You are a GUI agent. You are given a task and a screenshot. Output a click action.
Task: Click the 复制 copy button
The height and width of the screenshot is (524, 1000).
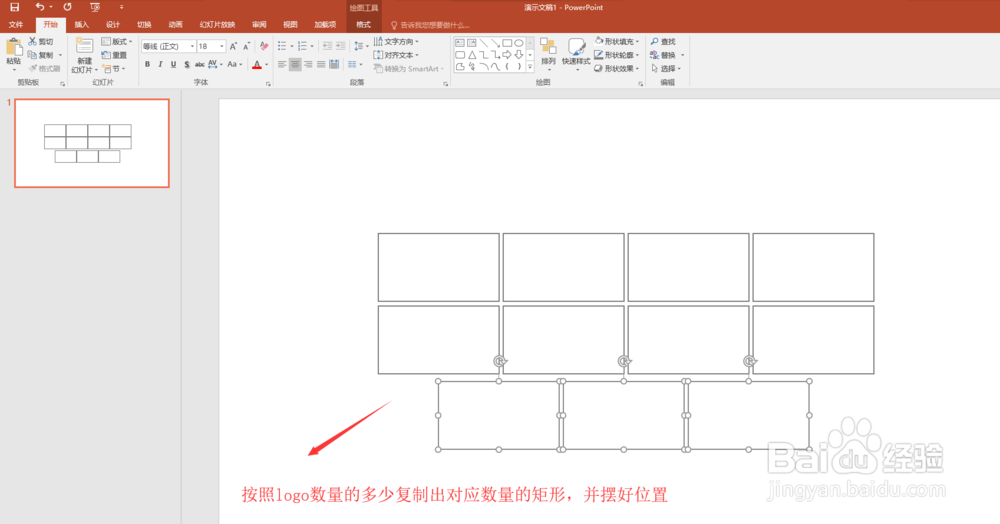pos(40,55)
